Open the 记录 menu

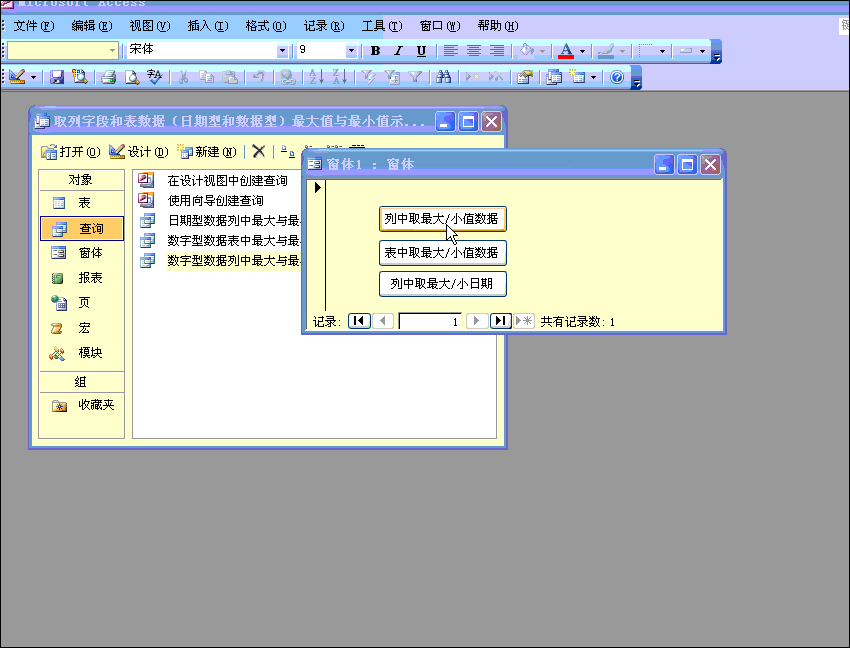pyautogui.click(x=324, y=26)
